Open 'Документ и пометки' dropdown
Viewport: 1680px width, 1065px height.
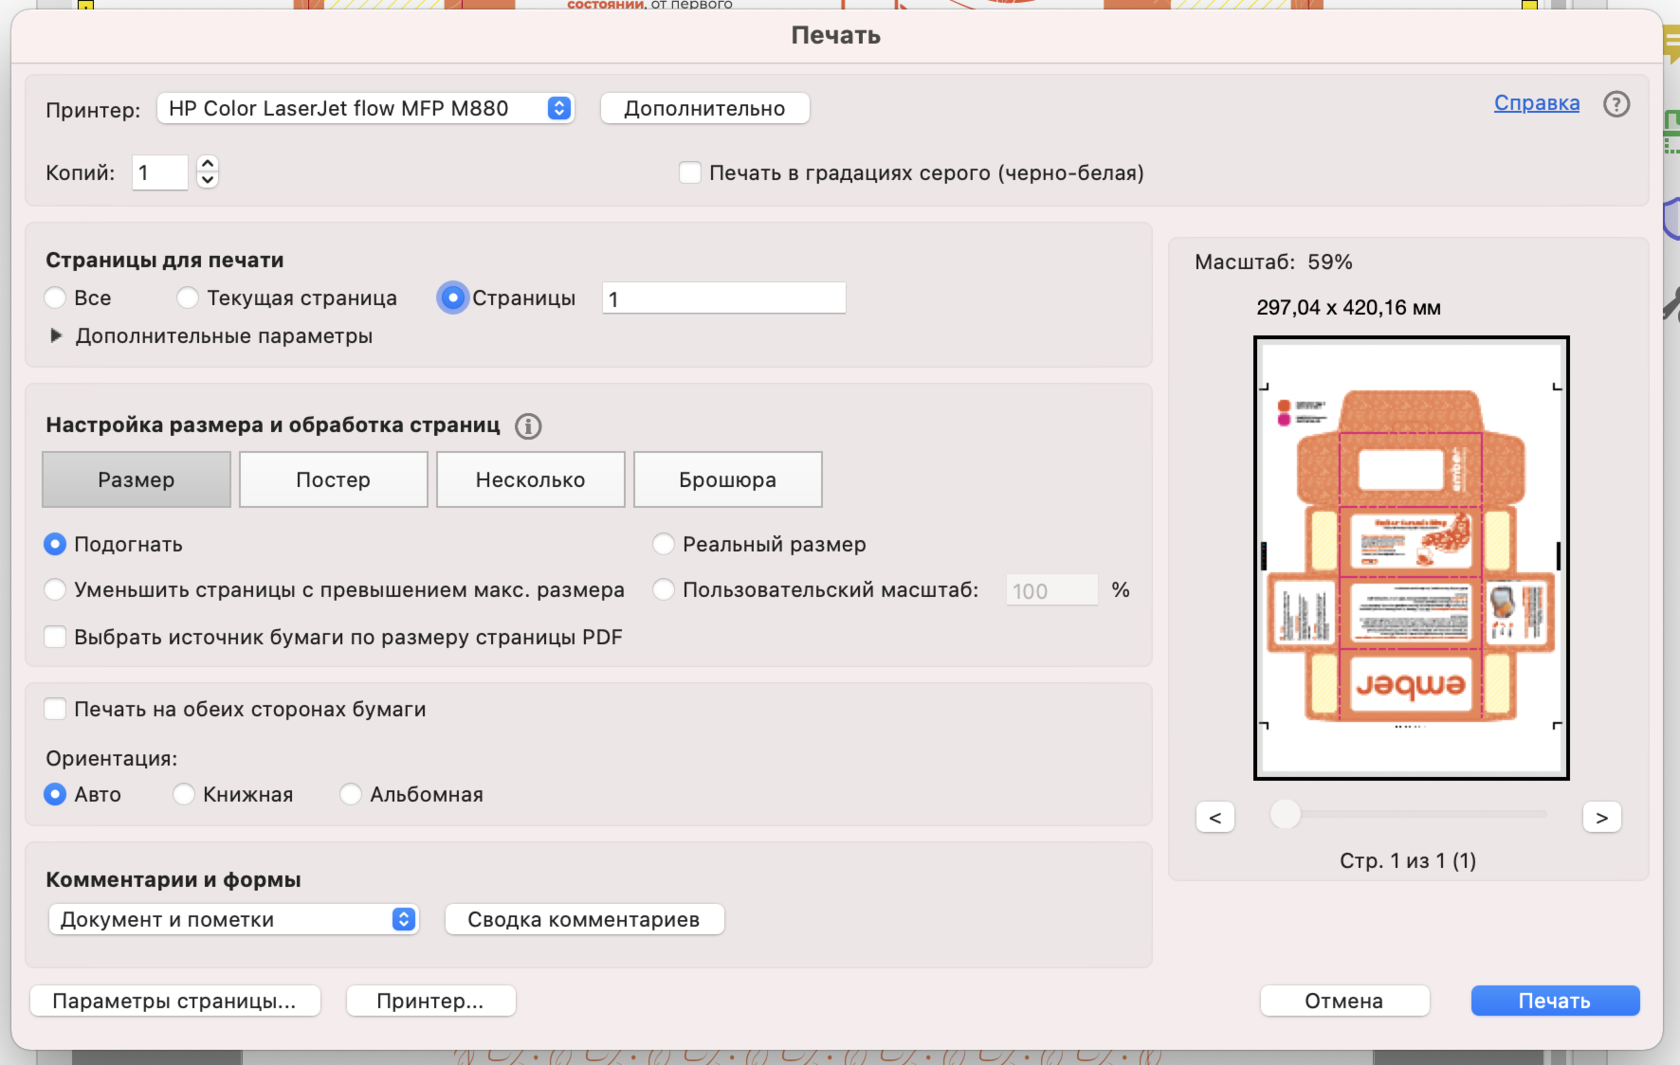tap(233, 919)
